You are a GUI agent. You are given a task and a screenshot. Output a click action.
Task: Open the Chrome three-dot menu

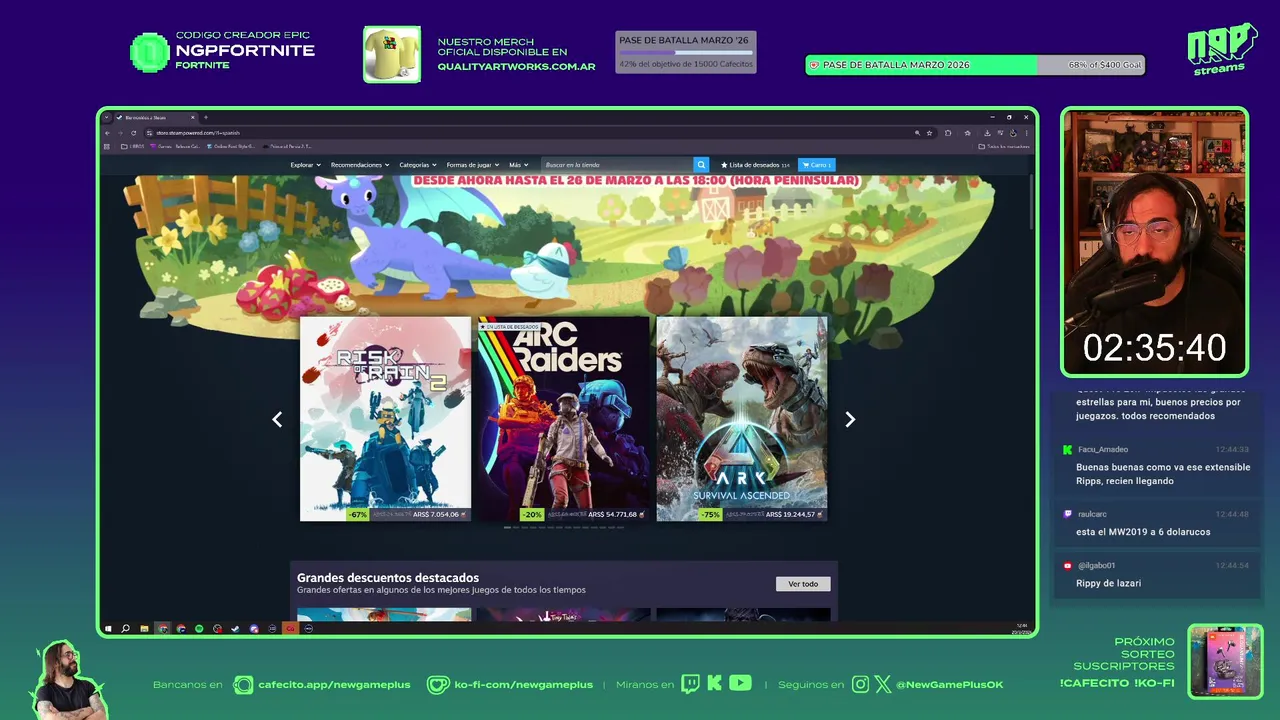pos(1026,133)
